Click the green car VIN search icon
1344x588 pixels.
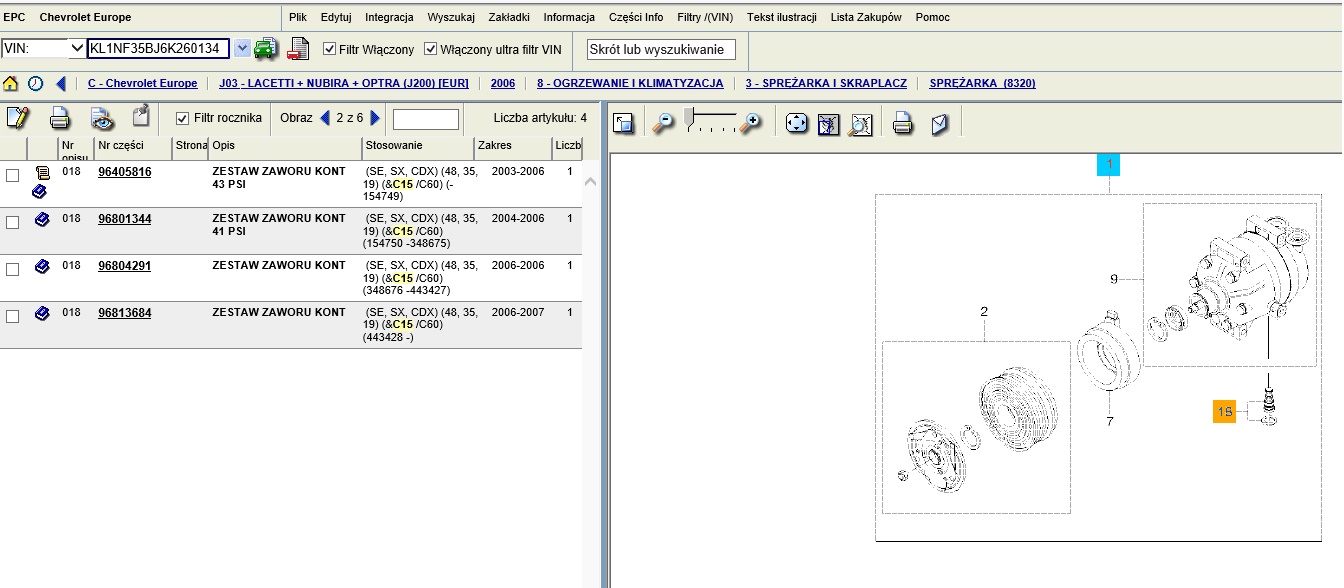pyautogui.click(x=265, y=48)
